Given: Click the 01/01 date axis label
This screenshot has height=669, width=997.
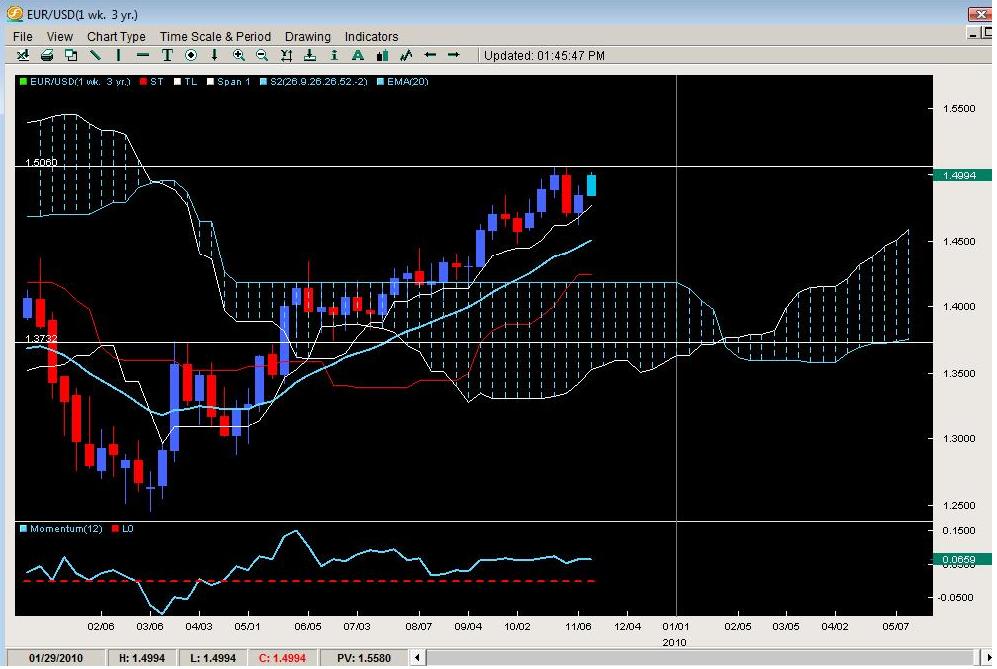Looking at the screenshot, I should tap(676, 626).
